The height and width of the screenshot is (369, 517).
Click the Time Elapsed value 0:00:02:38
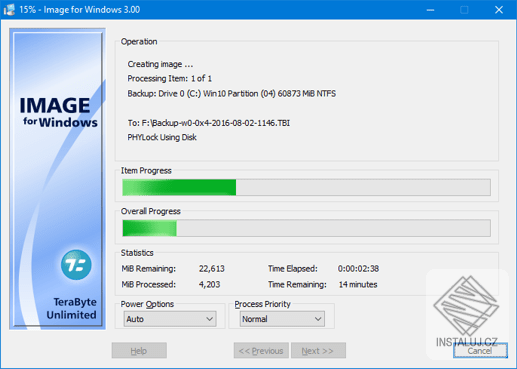(358, 269)
